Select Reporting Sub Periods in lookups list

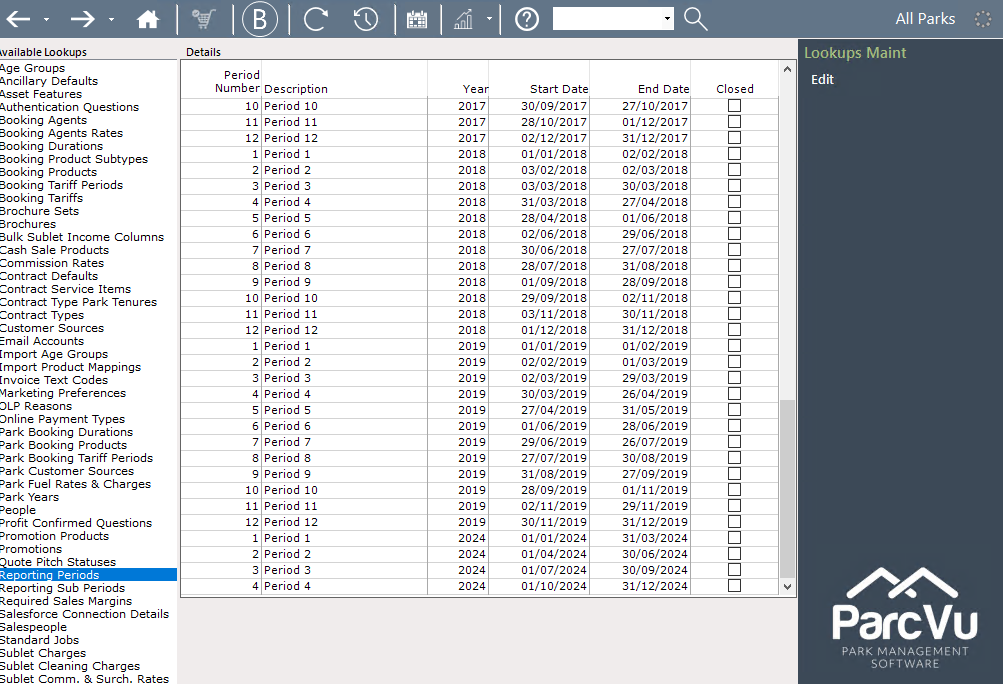pos(63,588)
